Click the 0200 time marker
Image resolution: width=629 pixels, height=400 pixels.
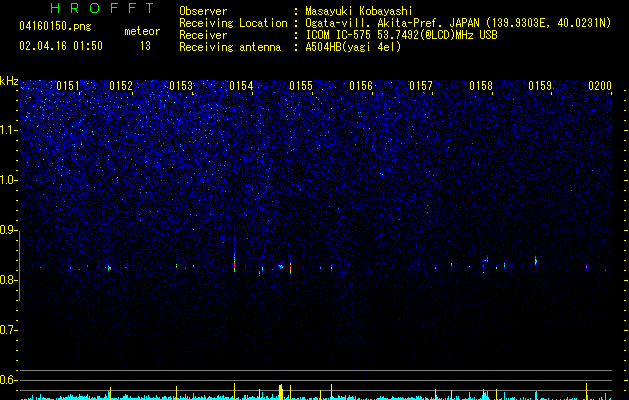[600, 86]
